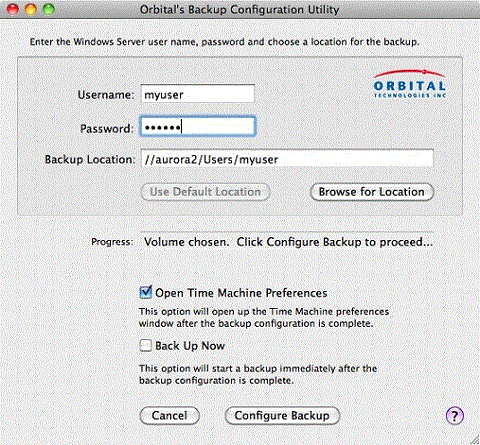The image size is (480, 445).
Task: Click the Open Time Machine Preferences label
Action: pyautogui.click(x=241, y=293)
